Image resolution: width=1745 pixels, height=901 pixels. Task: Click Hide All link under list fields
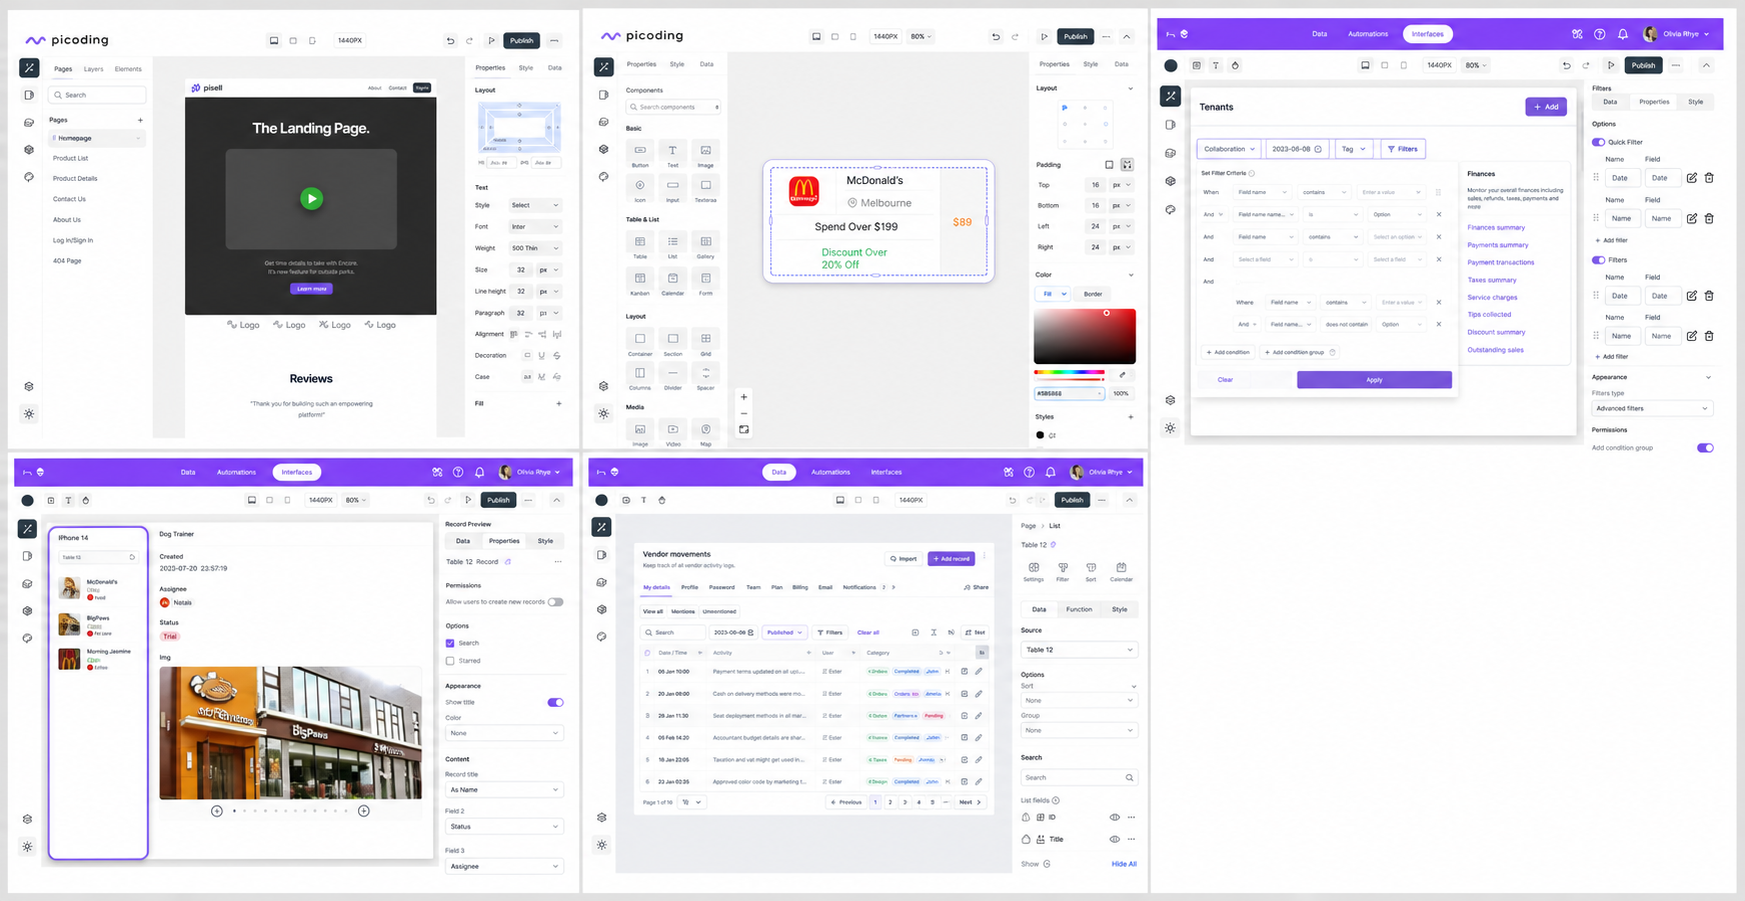(x=1124, y=864)
